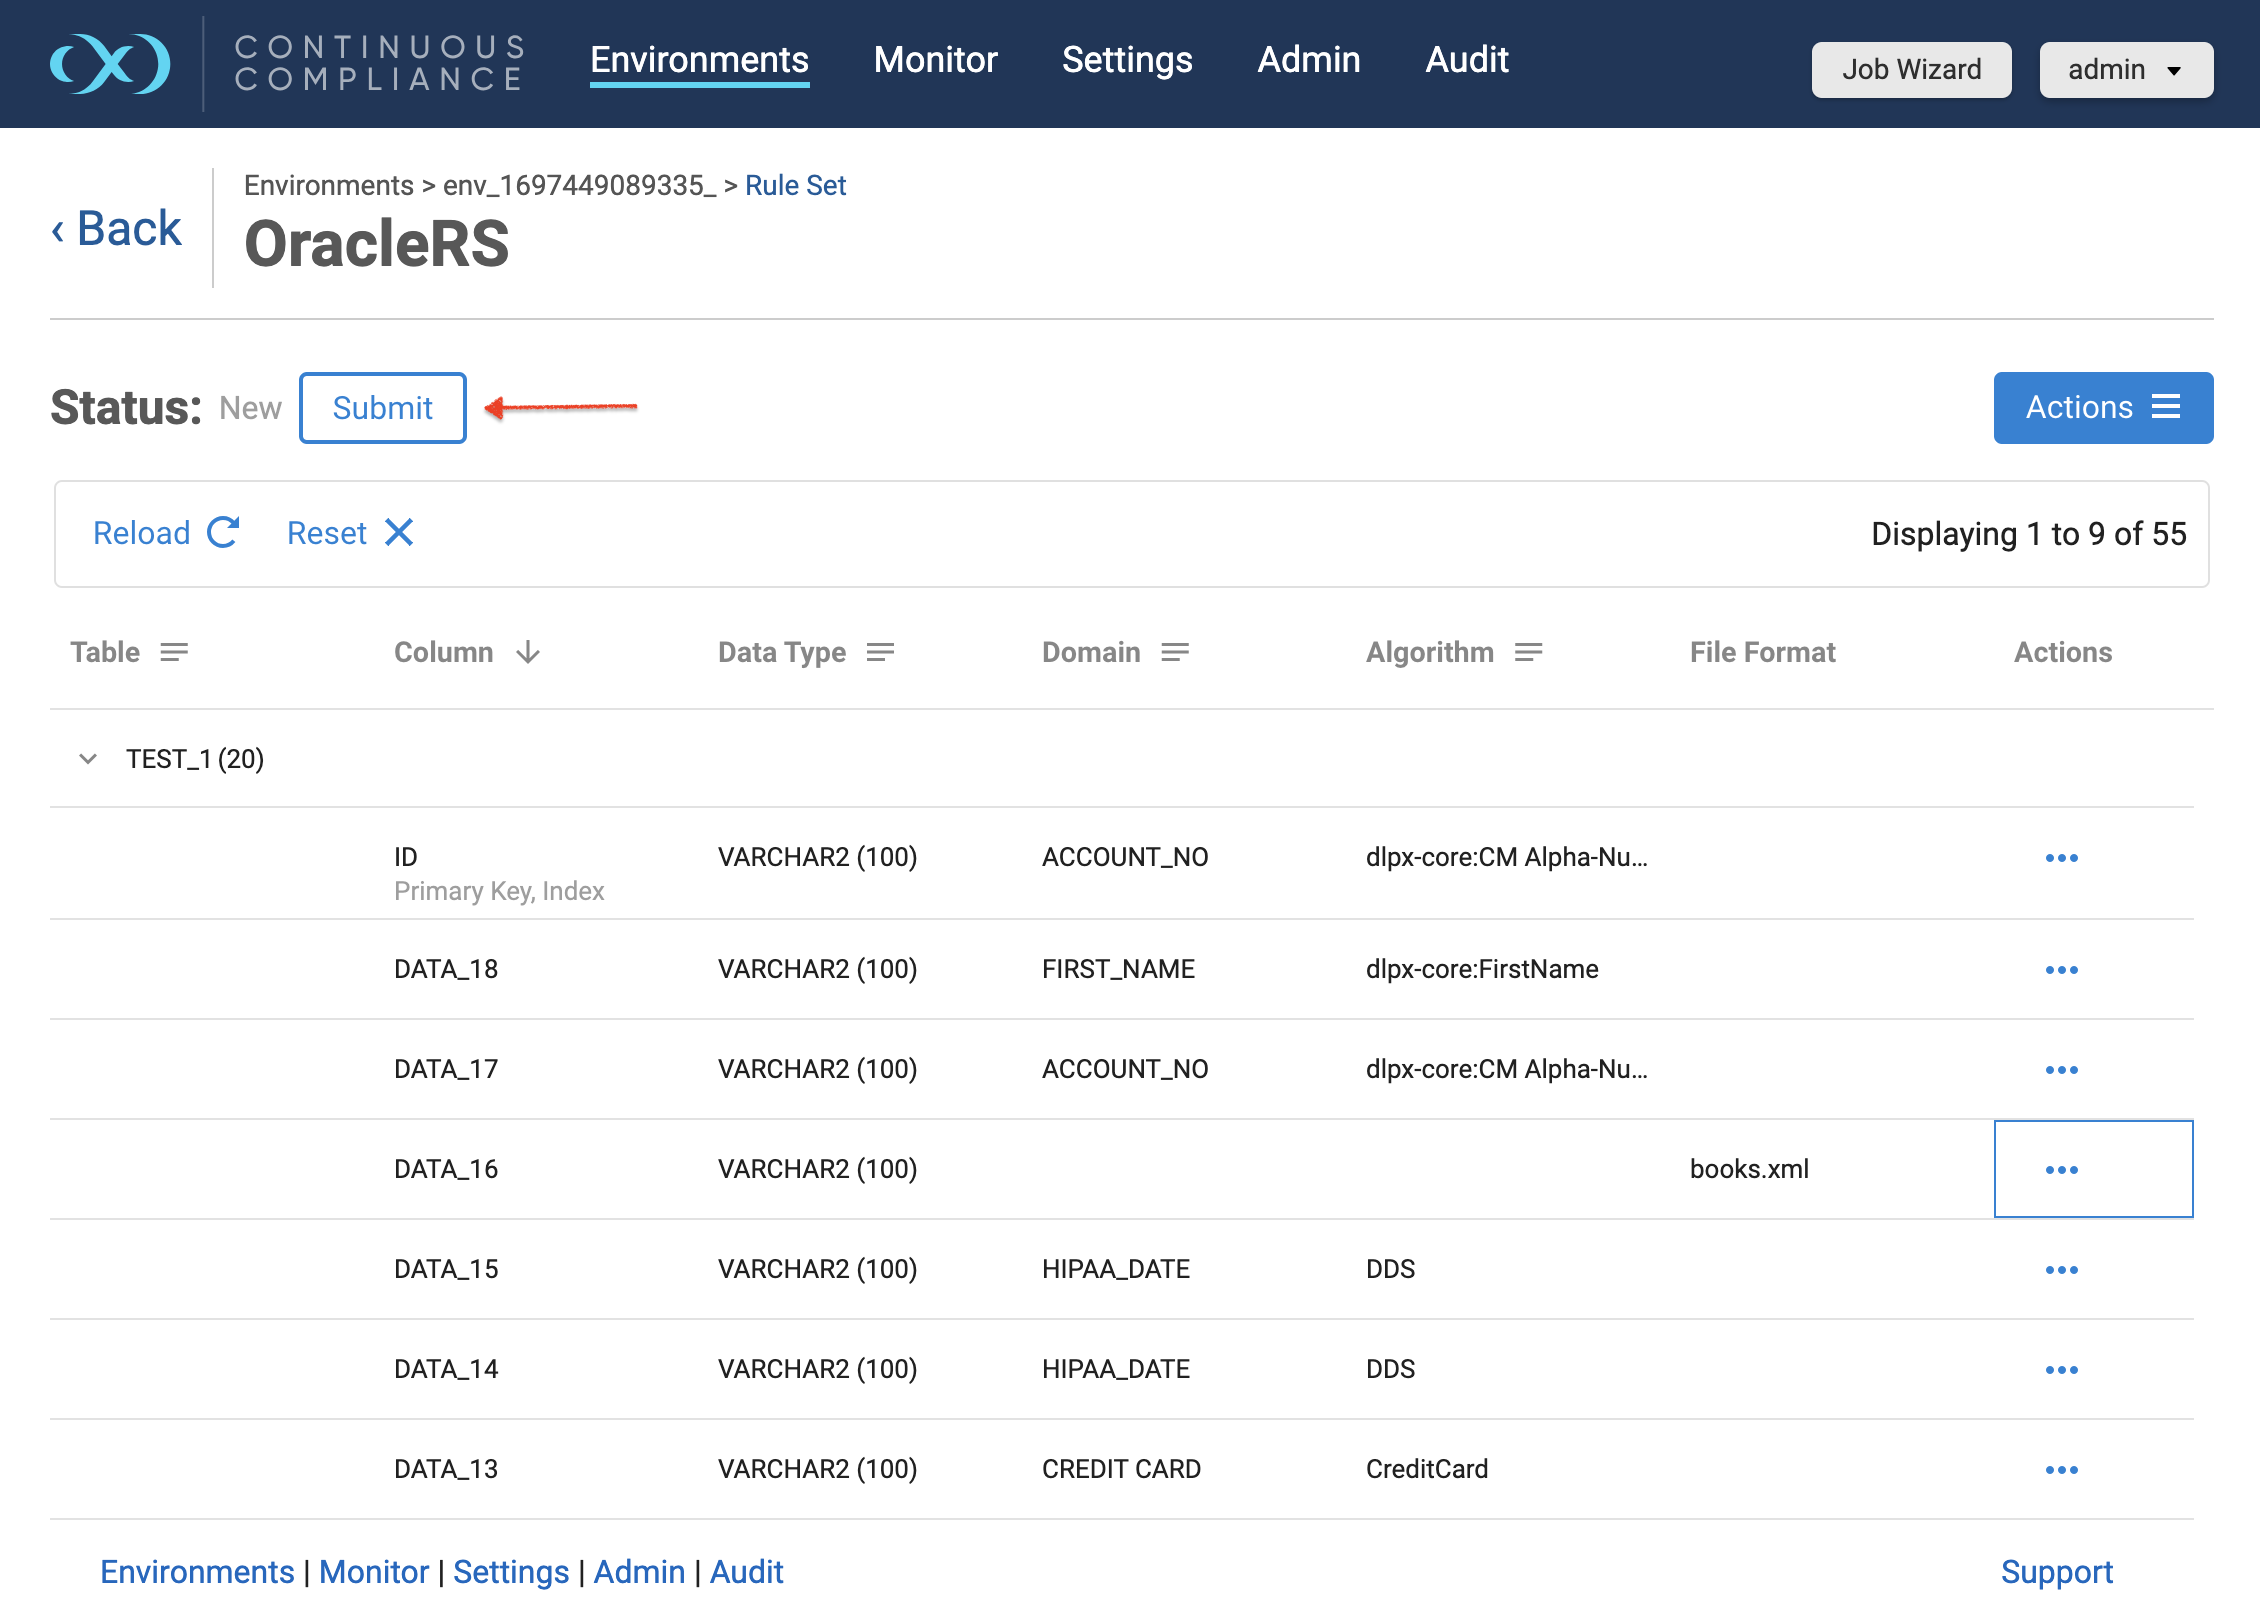Open the Audit menu in the top bar
The width and height of the screenshot is (2260, 1616).
[x=1466, y=60]
